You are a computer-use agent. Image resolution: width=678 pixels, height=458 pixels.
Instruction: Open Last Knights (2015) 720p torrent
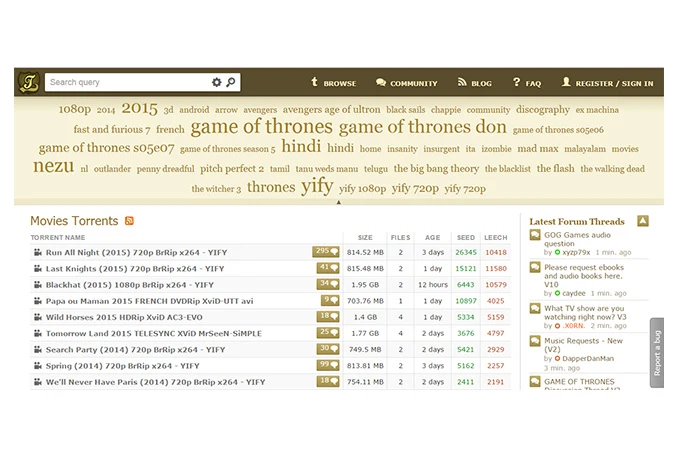pos(135,269)
